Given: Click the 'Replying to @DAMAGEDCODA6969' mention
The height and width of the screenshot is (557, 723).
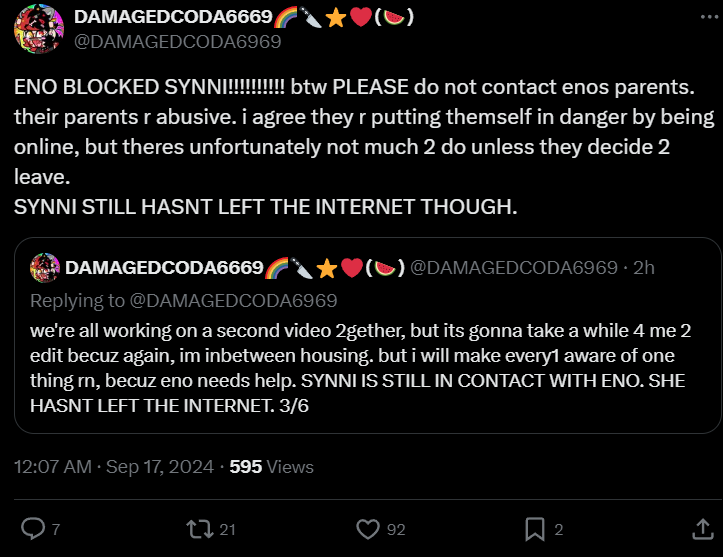Looking at the screenshot, I should (x=233, y=301).
